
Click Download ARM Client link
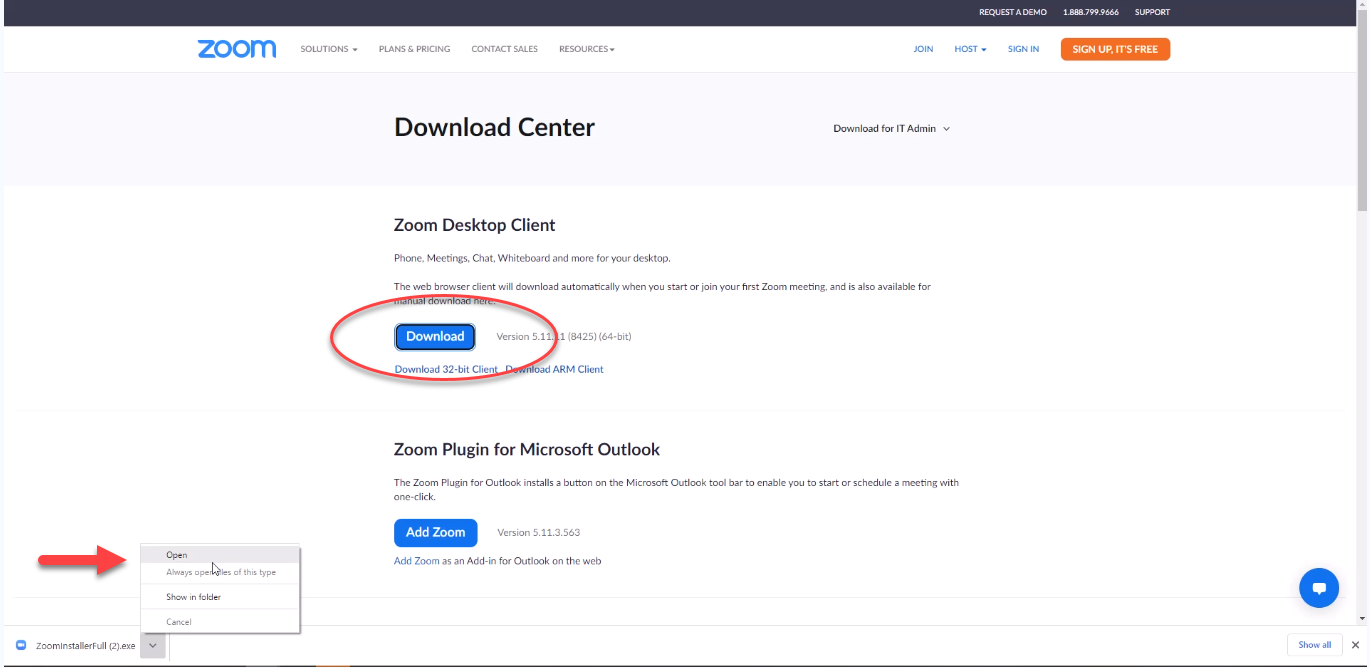(555, 369)
